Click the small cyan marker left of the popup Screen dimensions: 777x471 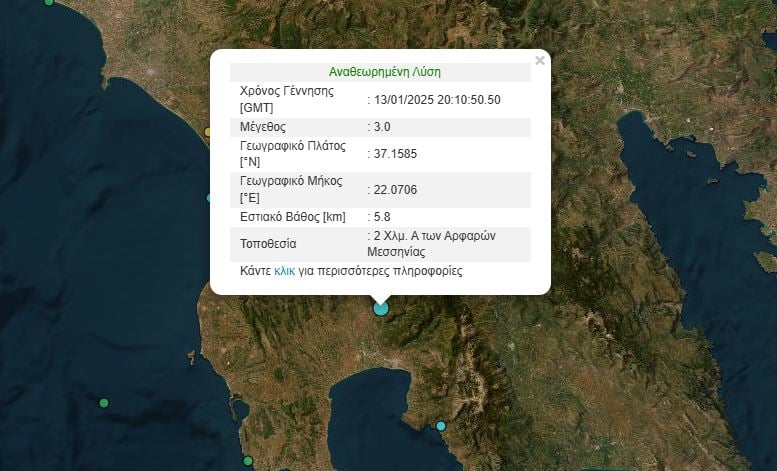(209, 198)
